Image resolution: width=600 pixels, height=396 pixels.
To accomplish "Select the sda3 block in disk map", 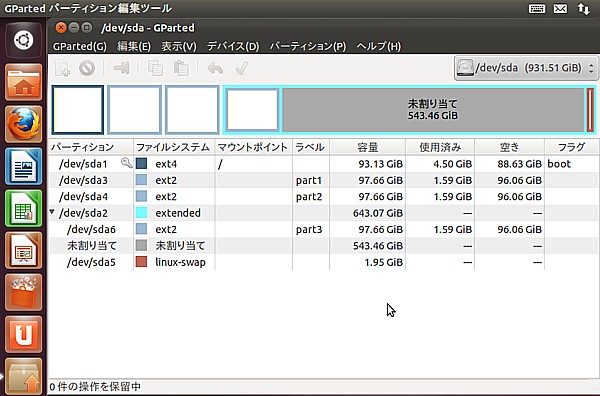I will [x=134, y=110].
